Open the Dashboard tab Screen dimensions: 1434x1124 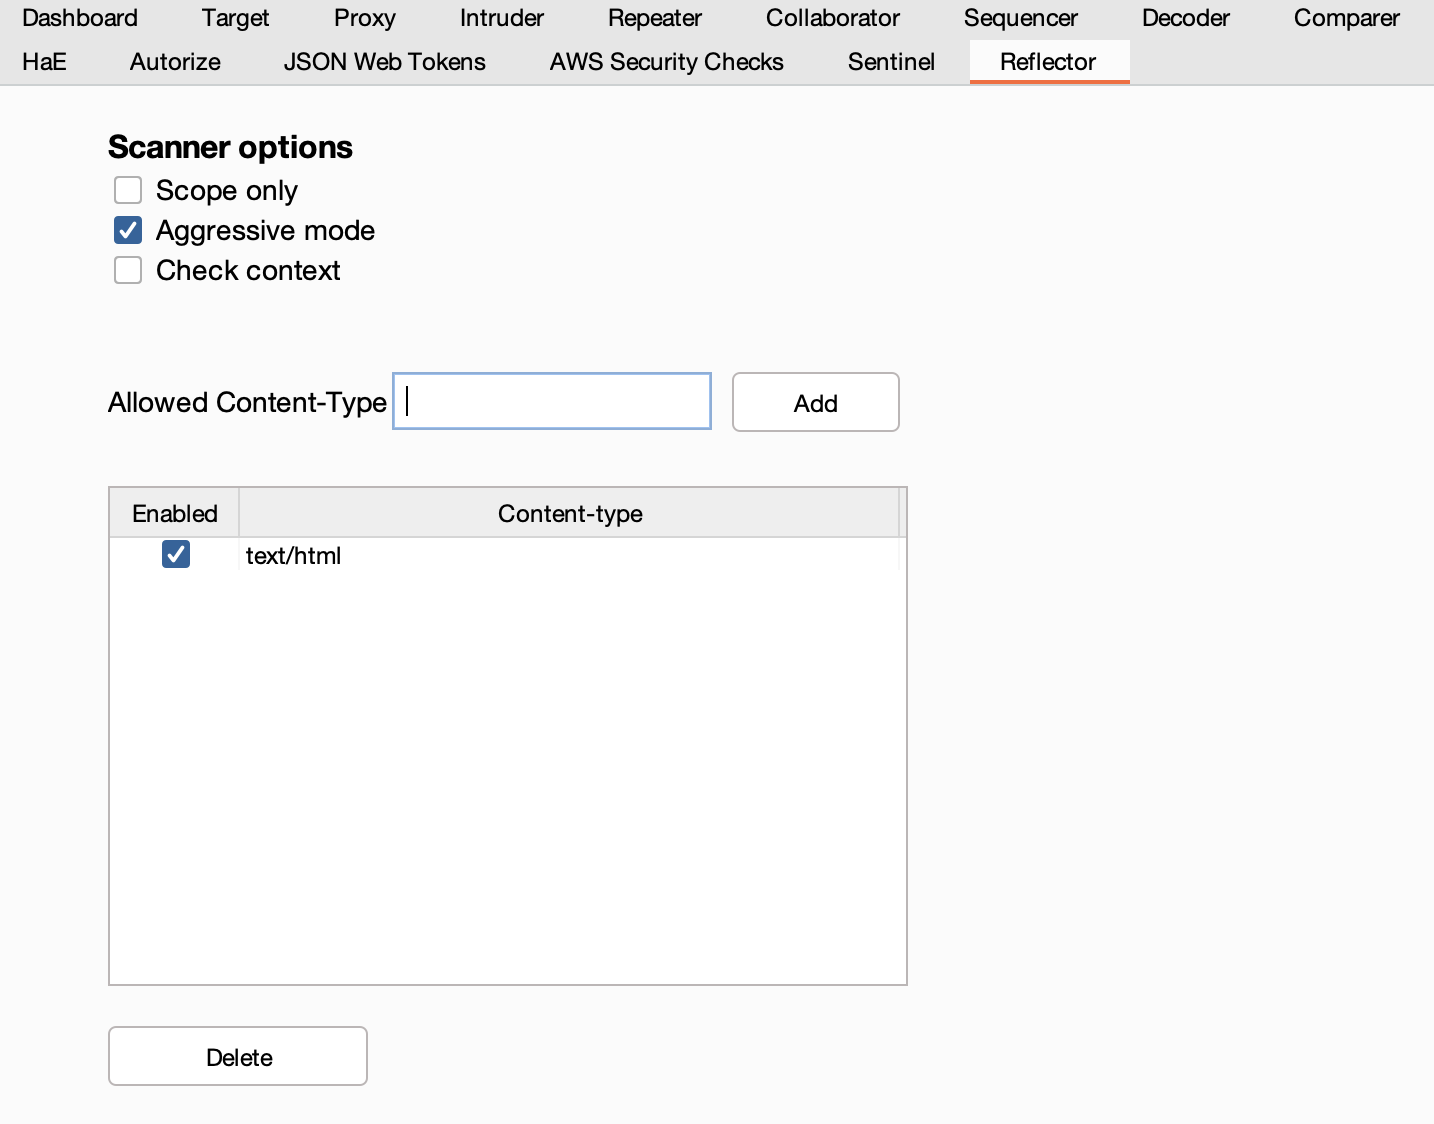point(80,18)
